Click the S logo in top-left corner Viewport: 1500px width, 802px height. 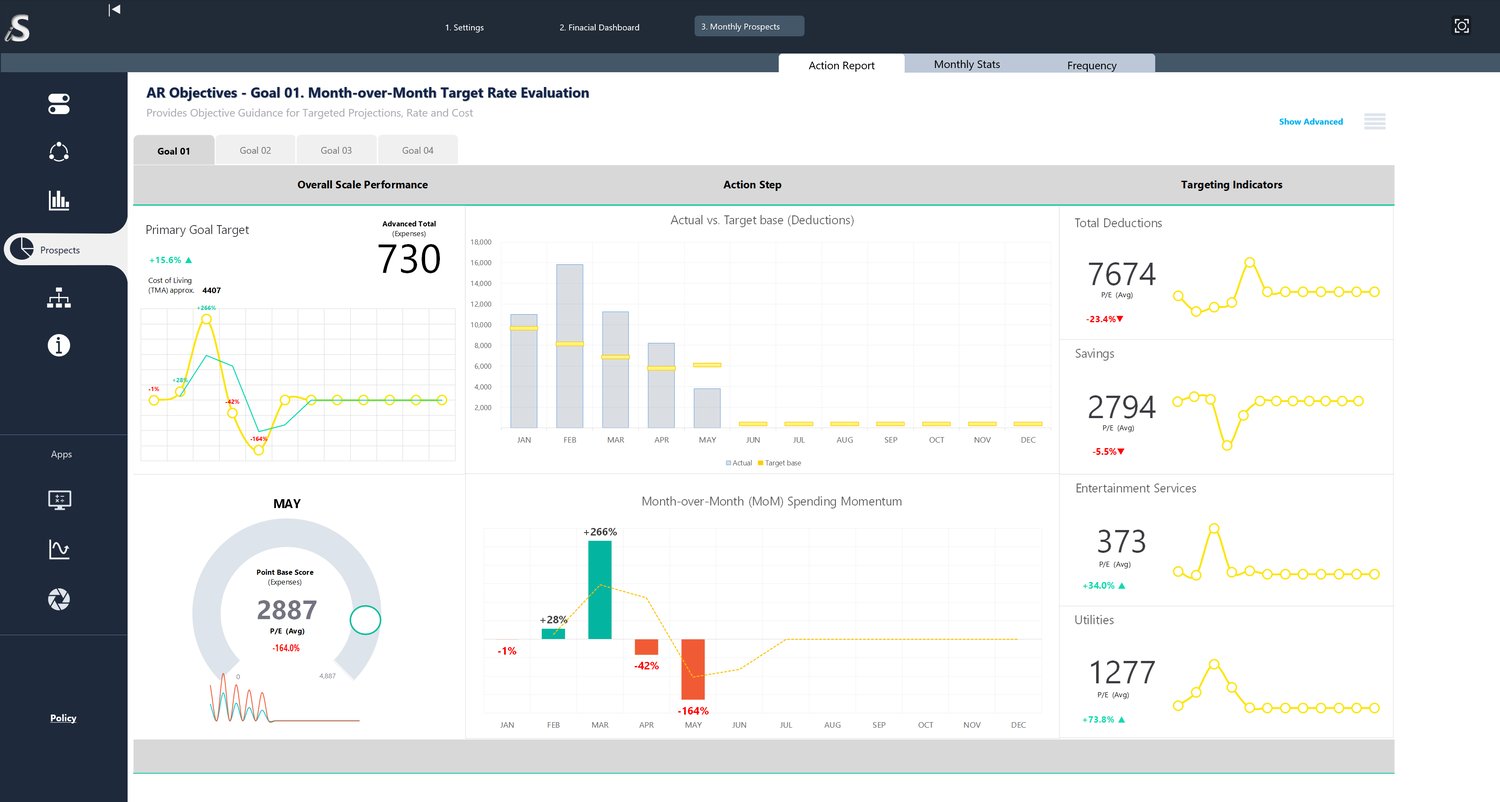17,28
